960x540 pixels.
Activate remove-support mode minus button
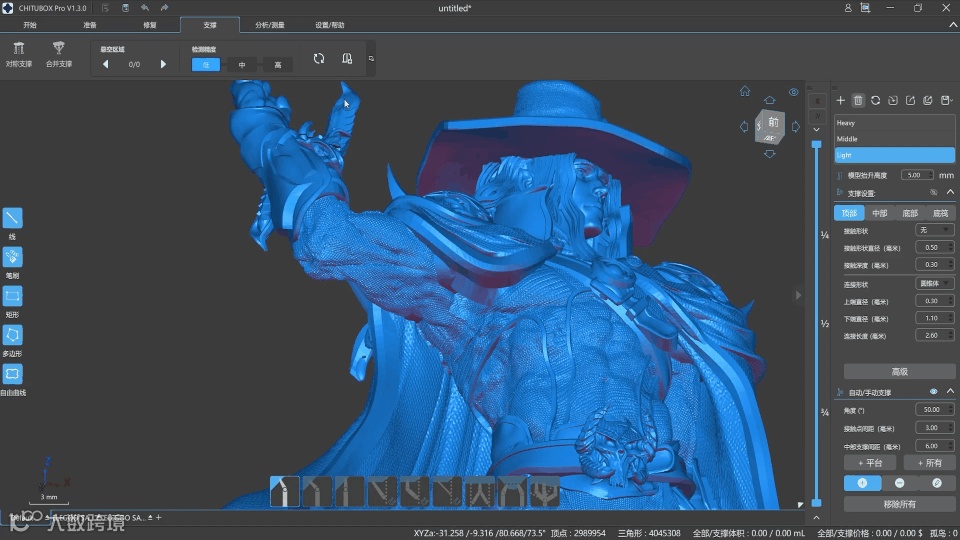899,483
